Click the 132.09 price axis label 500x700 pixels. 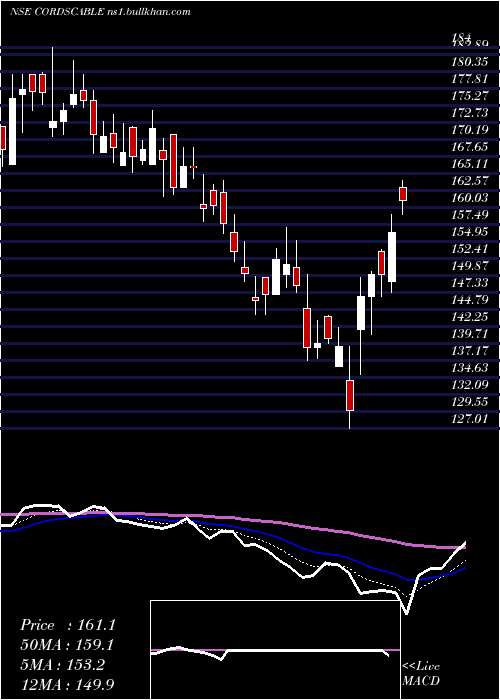pyautogui.click(x=469, y=385)
